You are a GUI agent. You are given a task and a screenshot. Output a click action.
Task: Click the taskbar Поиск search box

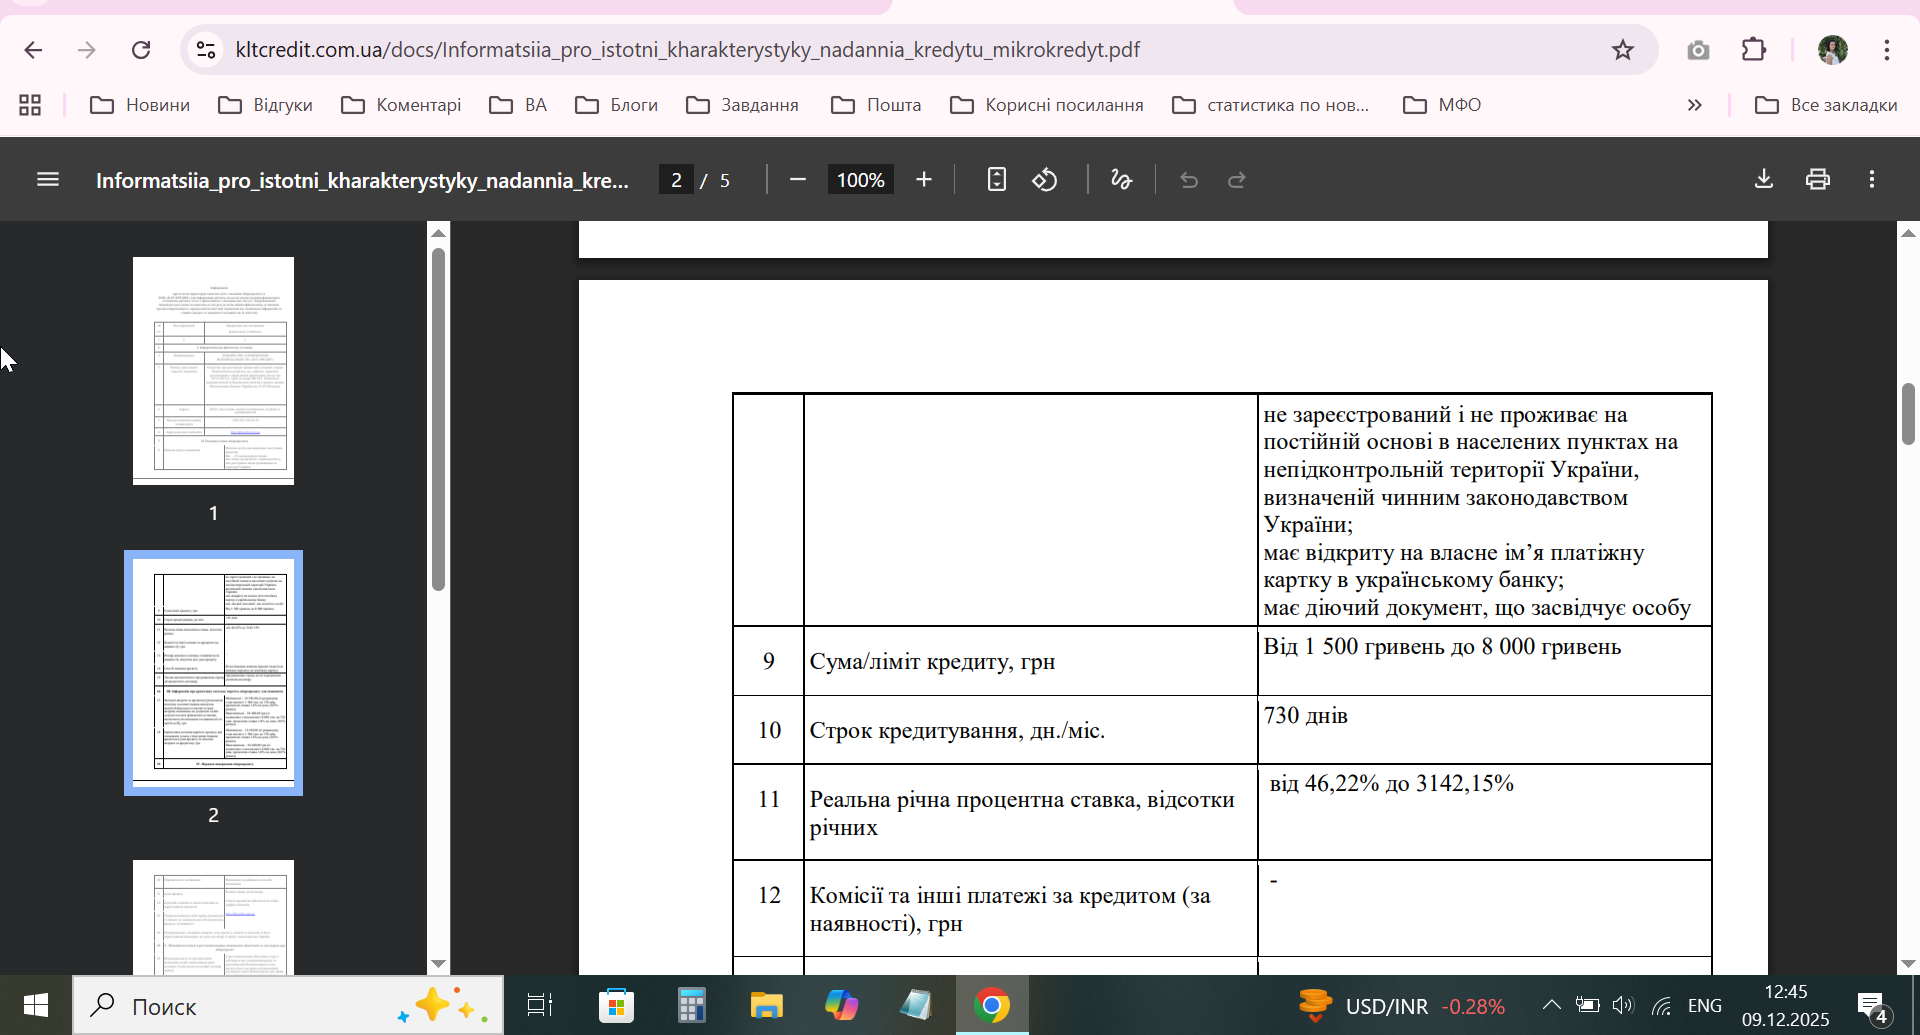288,1005
